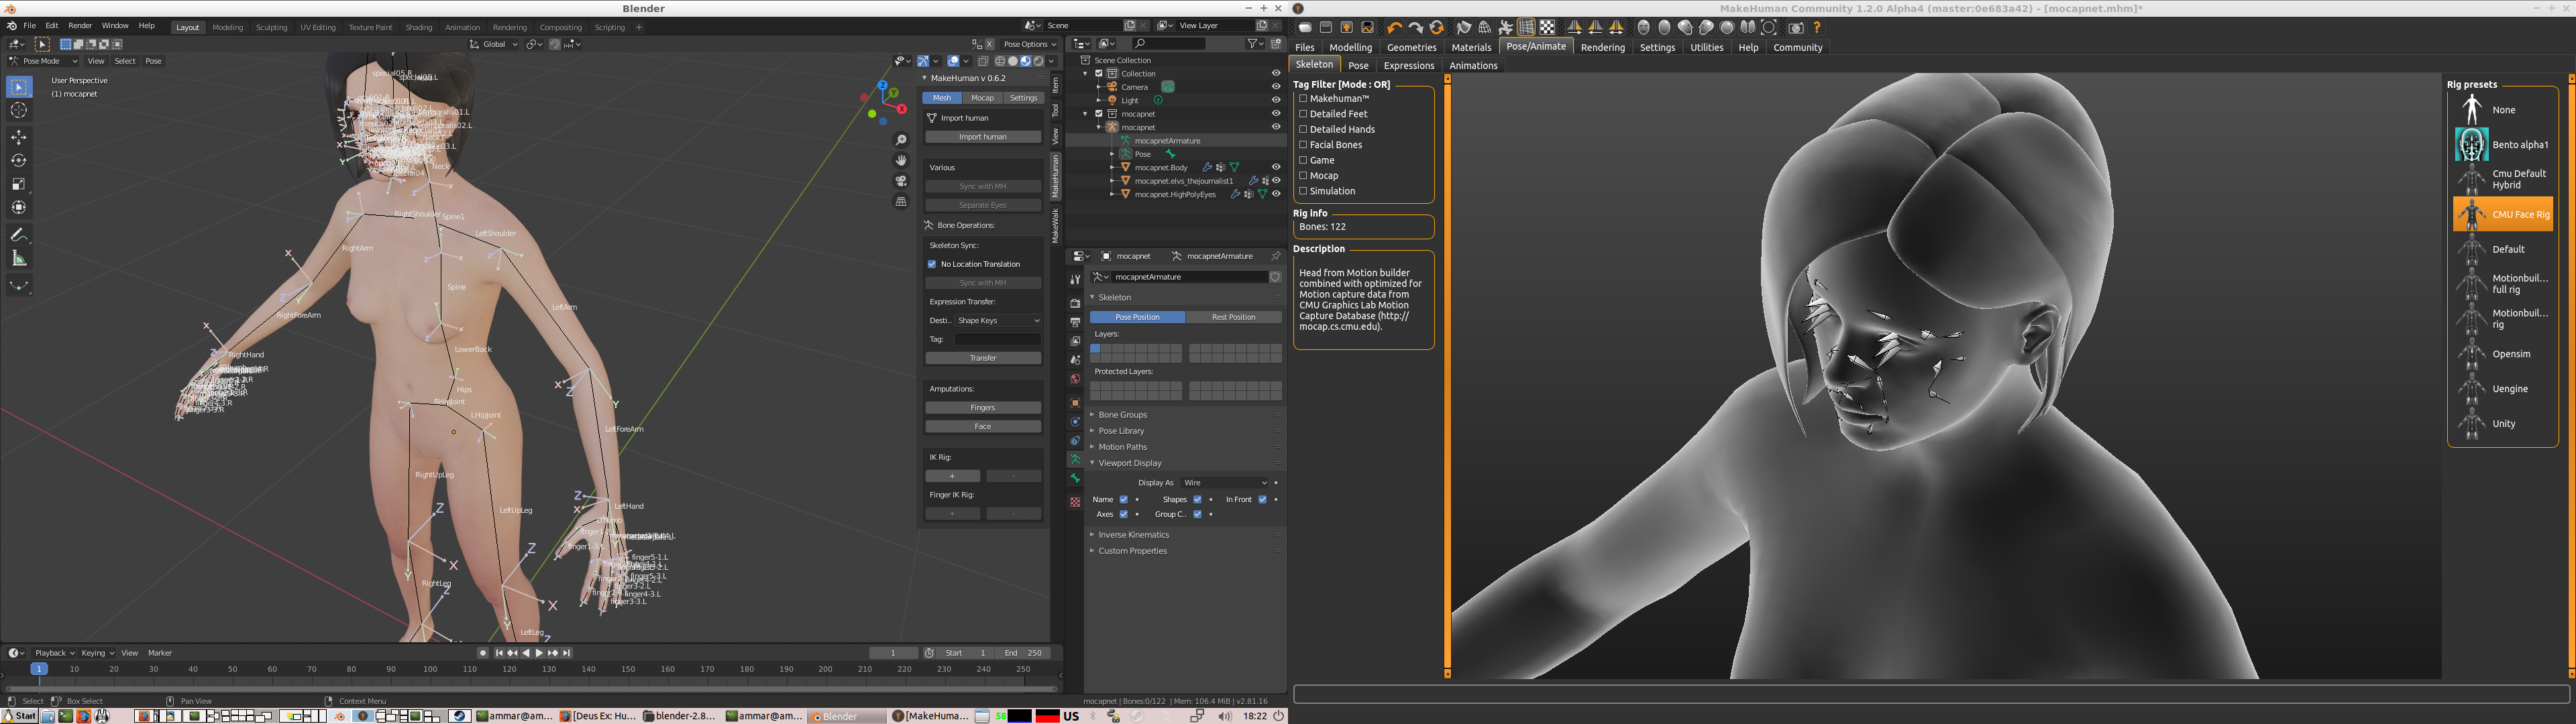The image size is (2576, 724).
Task: Click MakeHuman undo arrow icon
Action: (x=1395, y=28)
